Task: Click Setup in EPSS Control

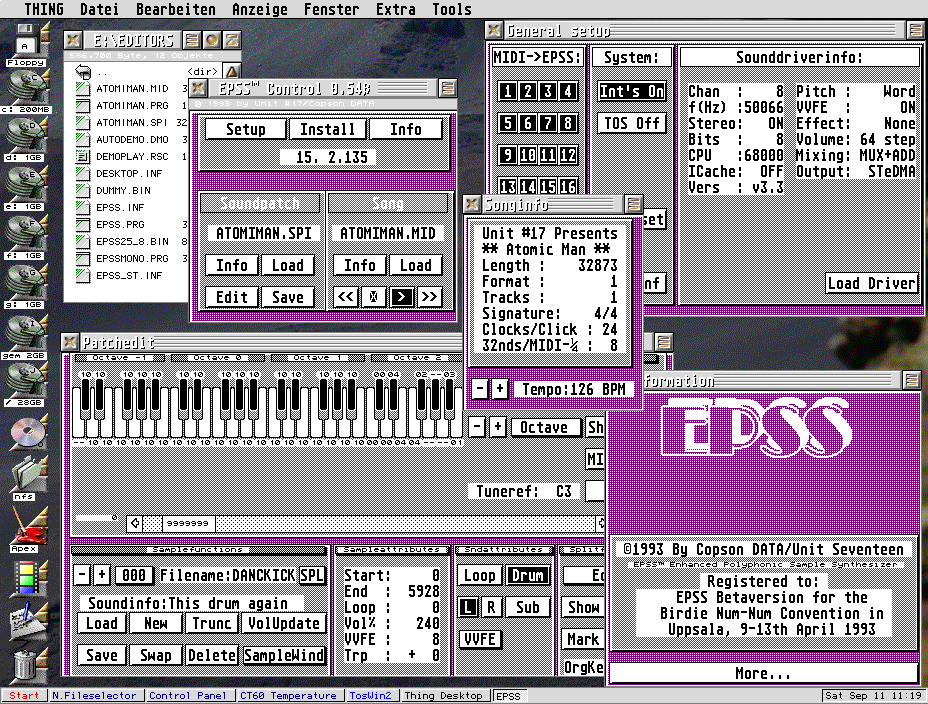Action: (x=246, y=129)
